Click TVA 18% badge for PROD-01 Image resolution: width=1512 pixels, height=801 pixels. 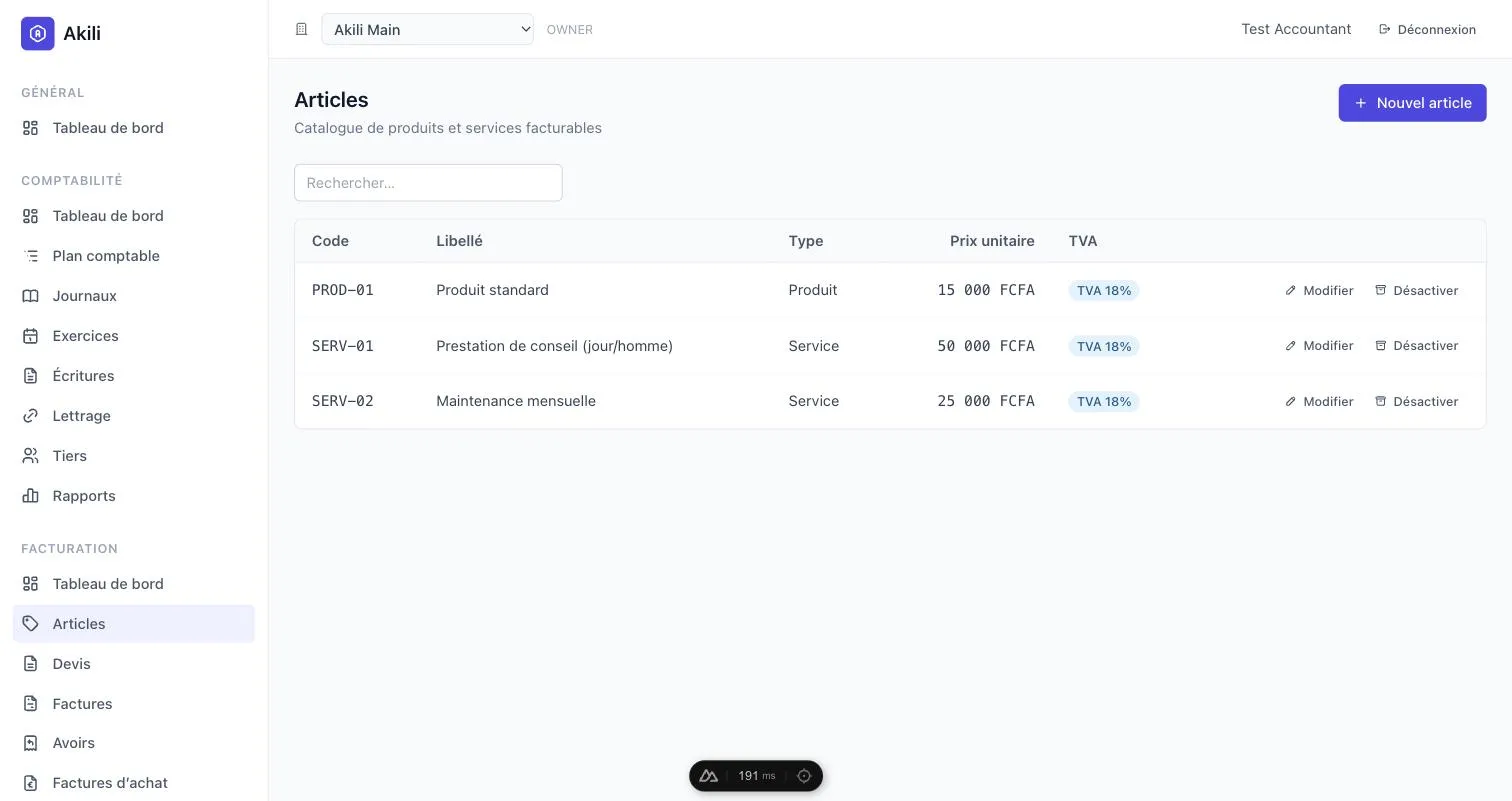pos(1104,291)
